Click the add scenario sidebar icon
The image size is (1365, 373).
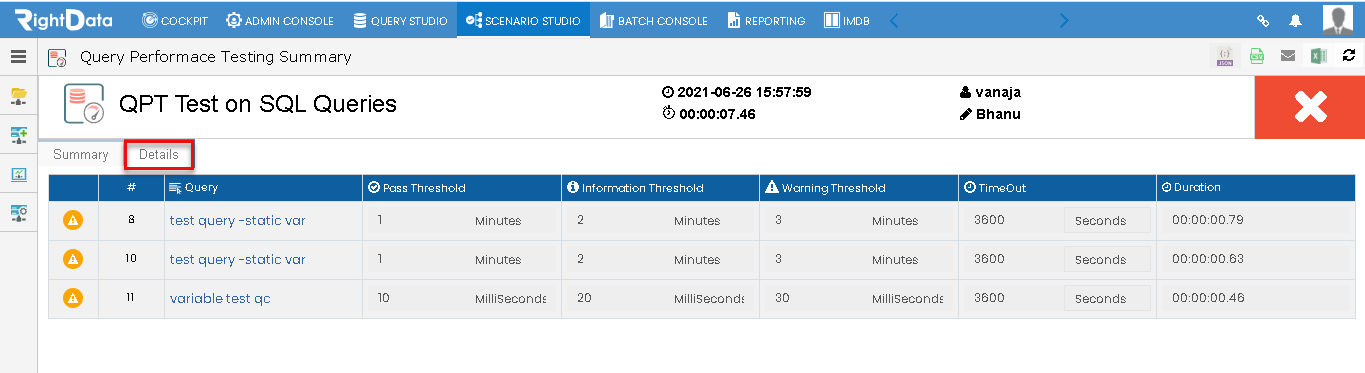(x=18, y=135)
